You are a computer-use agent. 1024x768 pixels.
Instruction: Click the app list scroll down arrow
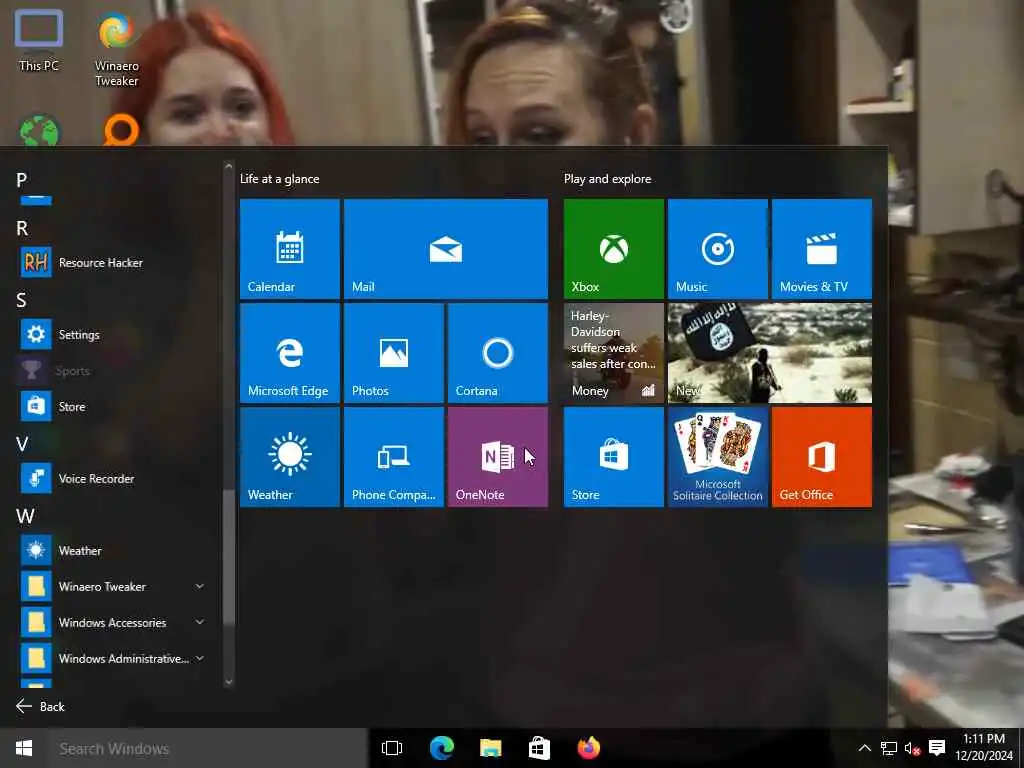point(229,682)
